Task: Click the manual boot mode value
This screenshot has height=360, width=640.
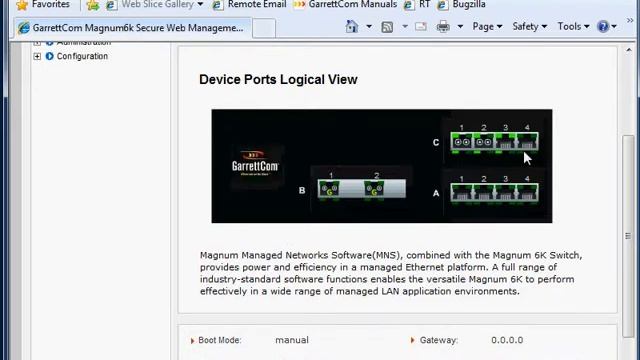Action: (292, 340)
